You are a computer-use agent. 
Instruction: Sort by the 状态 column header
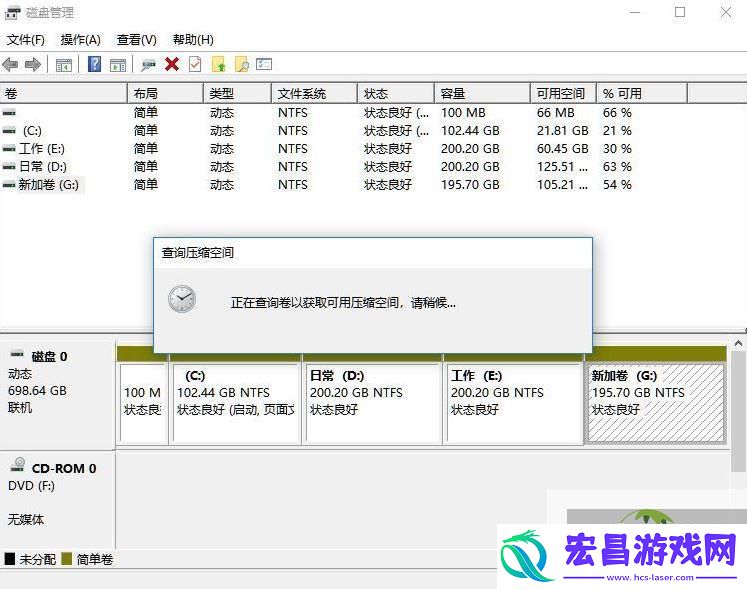coord(396,93)
